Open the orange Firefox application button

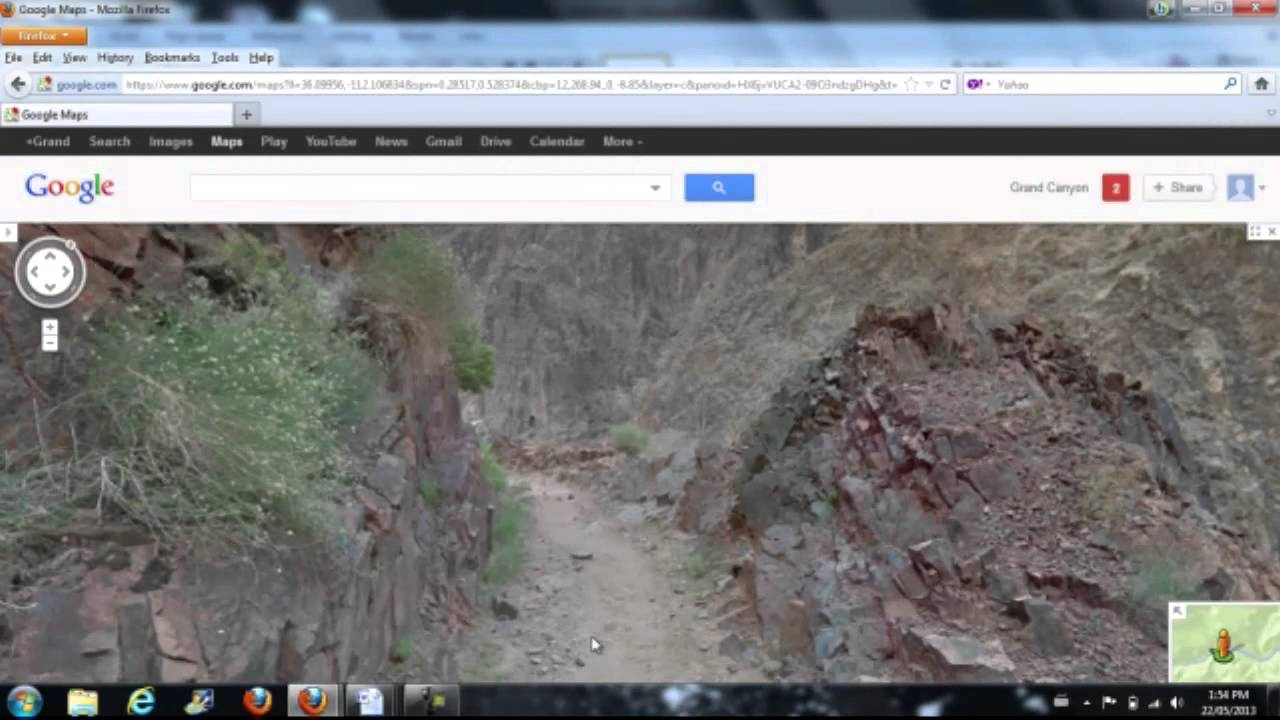point(44,35)
